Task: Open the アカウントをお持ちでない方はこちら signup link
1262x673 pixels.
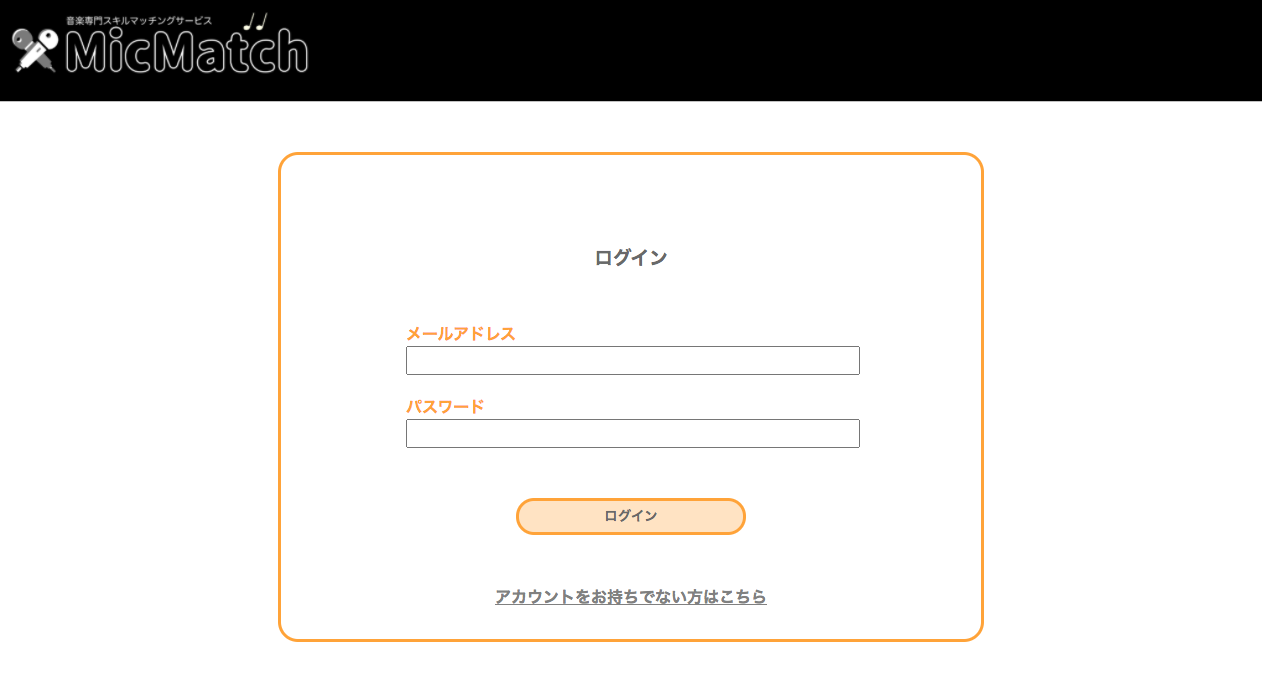Action: (x=630, y=597)
